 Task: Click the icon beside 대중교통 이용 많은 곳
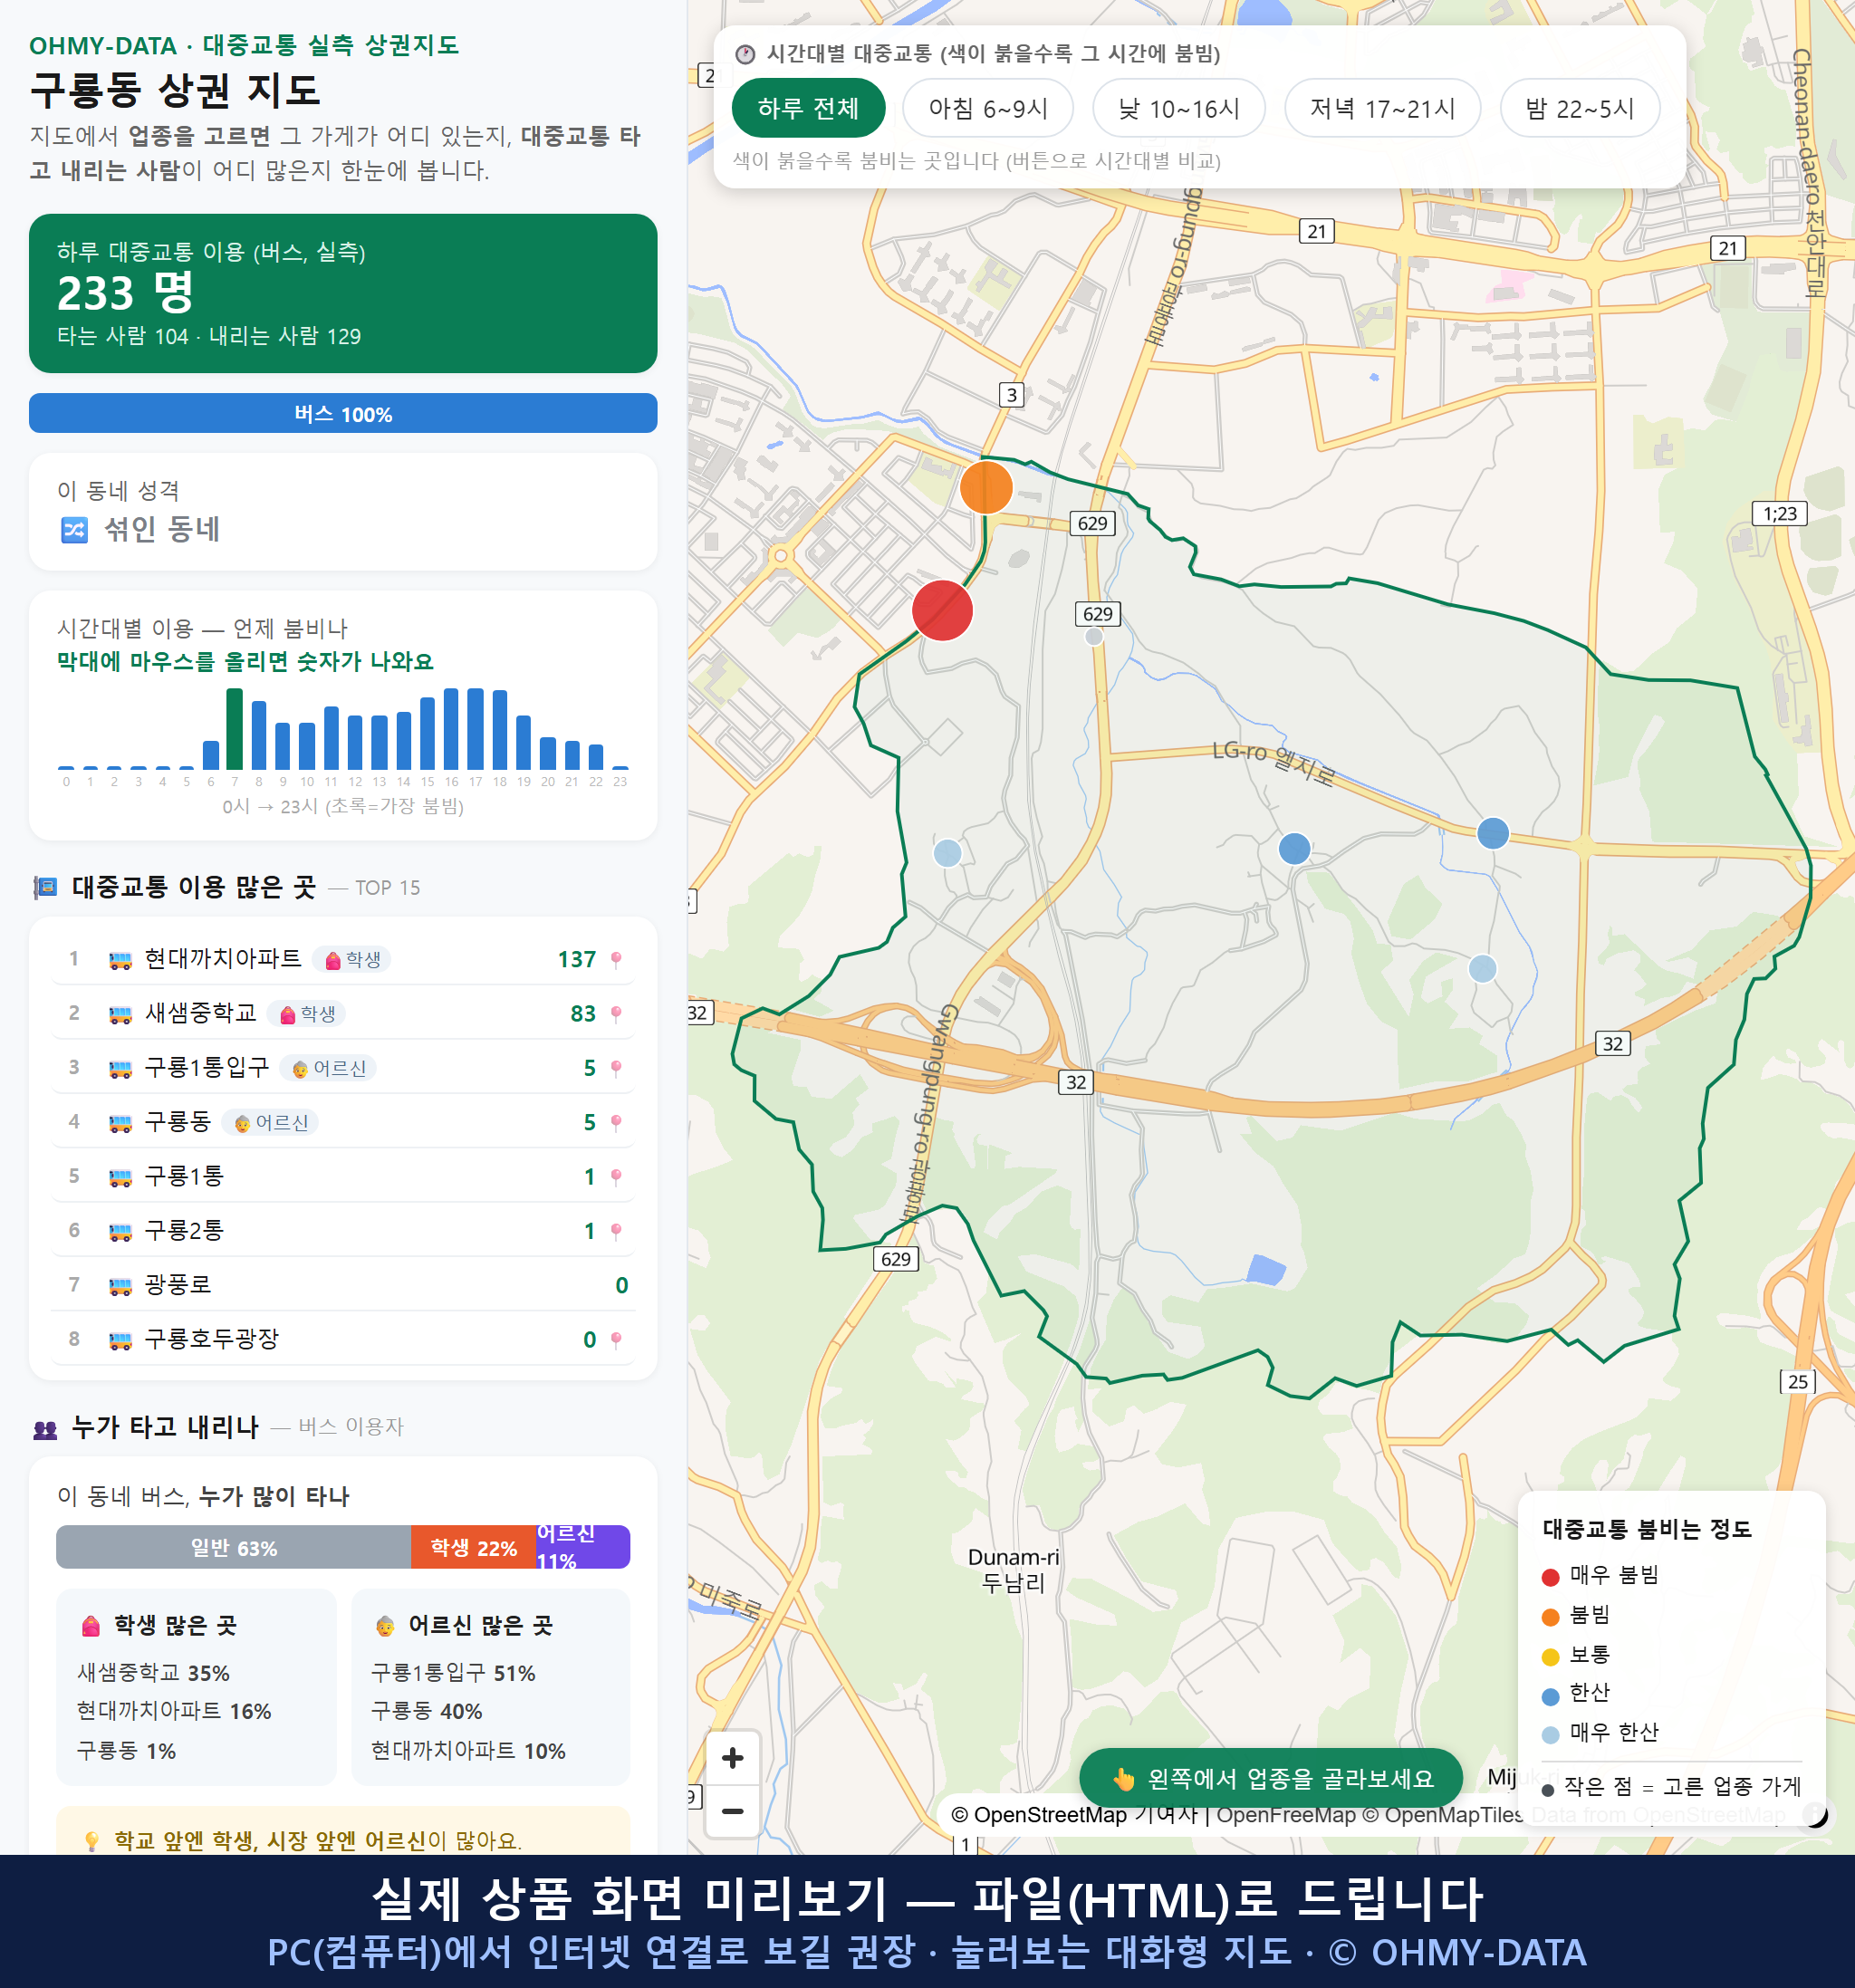[x=45, y=887]
